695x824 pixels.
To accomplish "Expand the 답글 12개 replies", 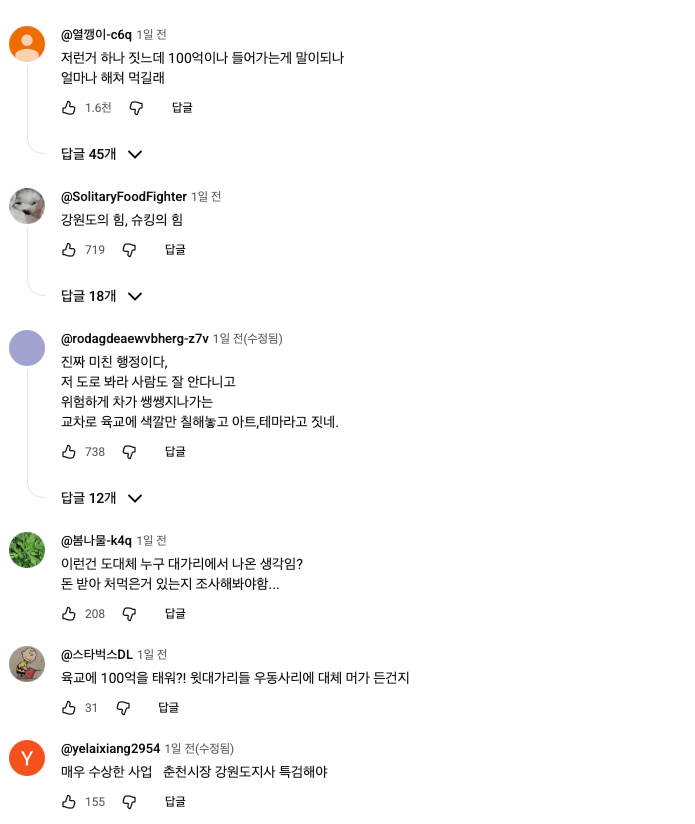I will [101, 498].
